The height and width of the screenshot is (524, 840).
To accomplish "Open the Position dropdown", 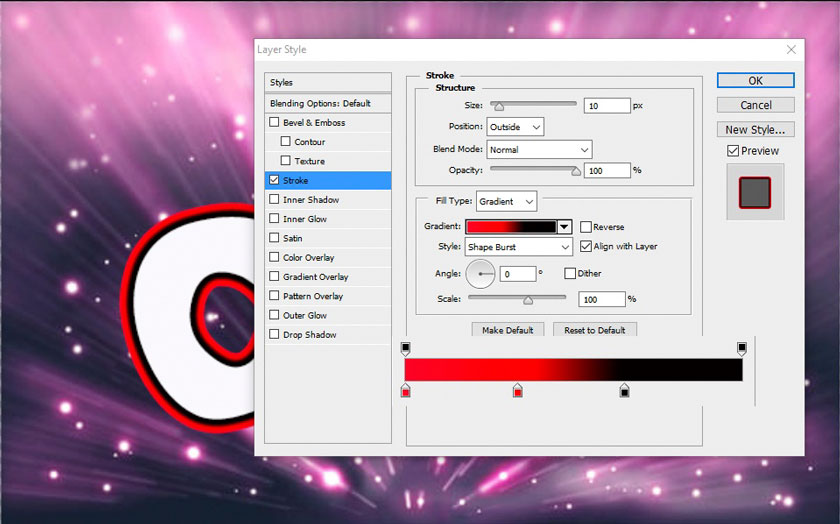I will point(515,127).
